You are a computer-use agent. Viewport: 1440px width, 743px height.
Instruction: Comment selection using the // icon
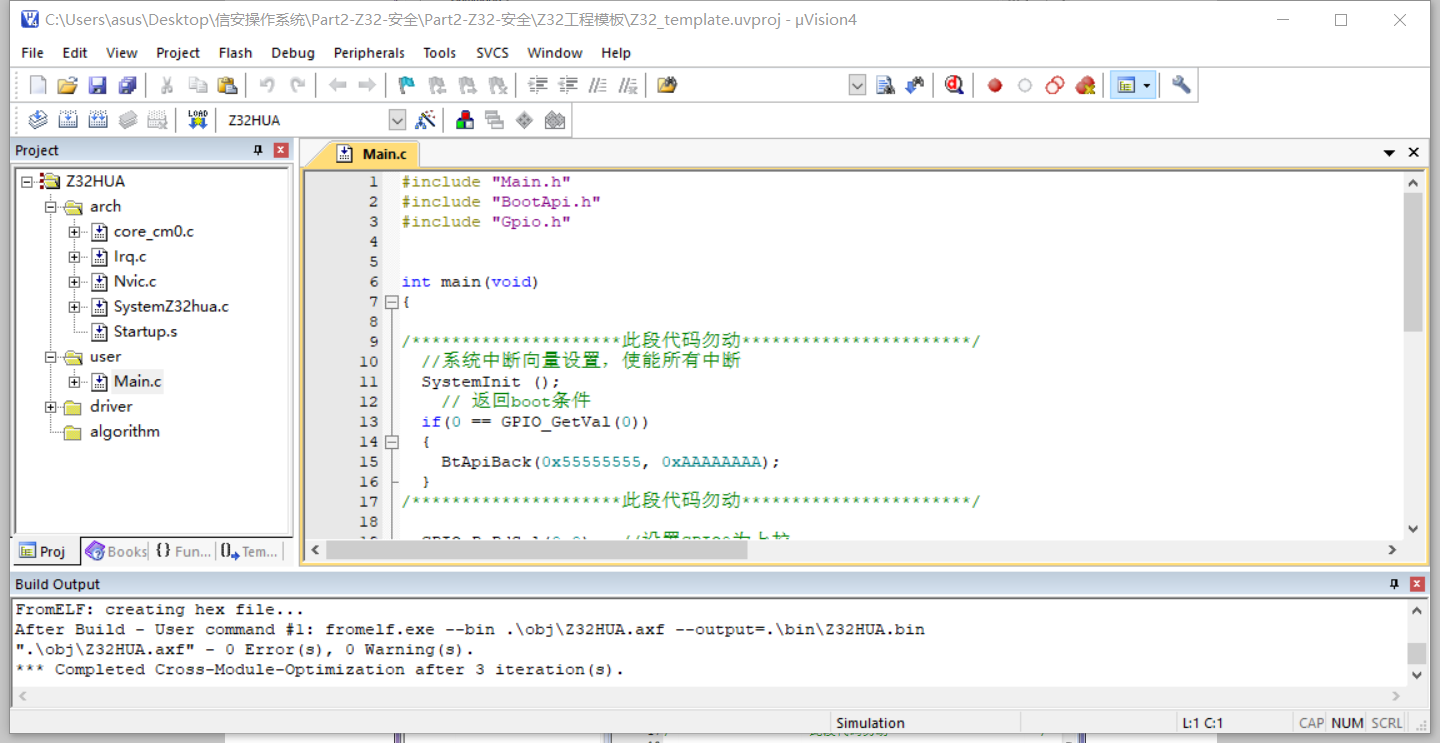click(x=598, y=86)
